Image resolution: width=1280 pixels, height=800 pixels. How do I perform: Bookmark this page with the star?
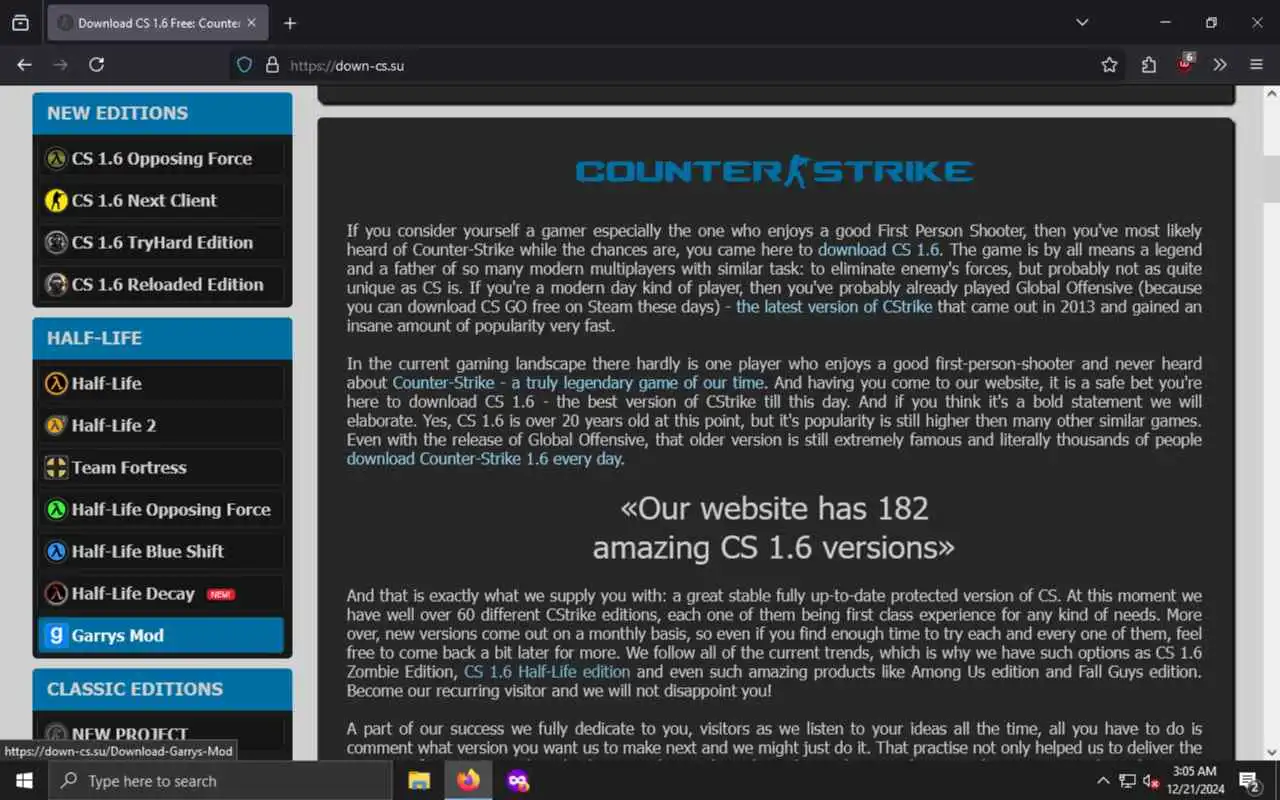(x=1109, y=65)
